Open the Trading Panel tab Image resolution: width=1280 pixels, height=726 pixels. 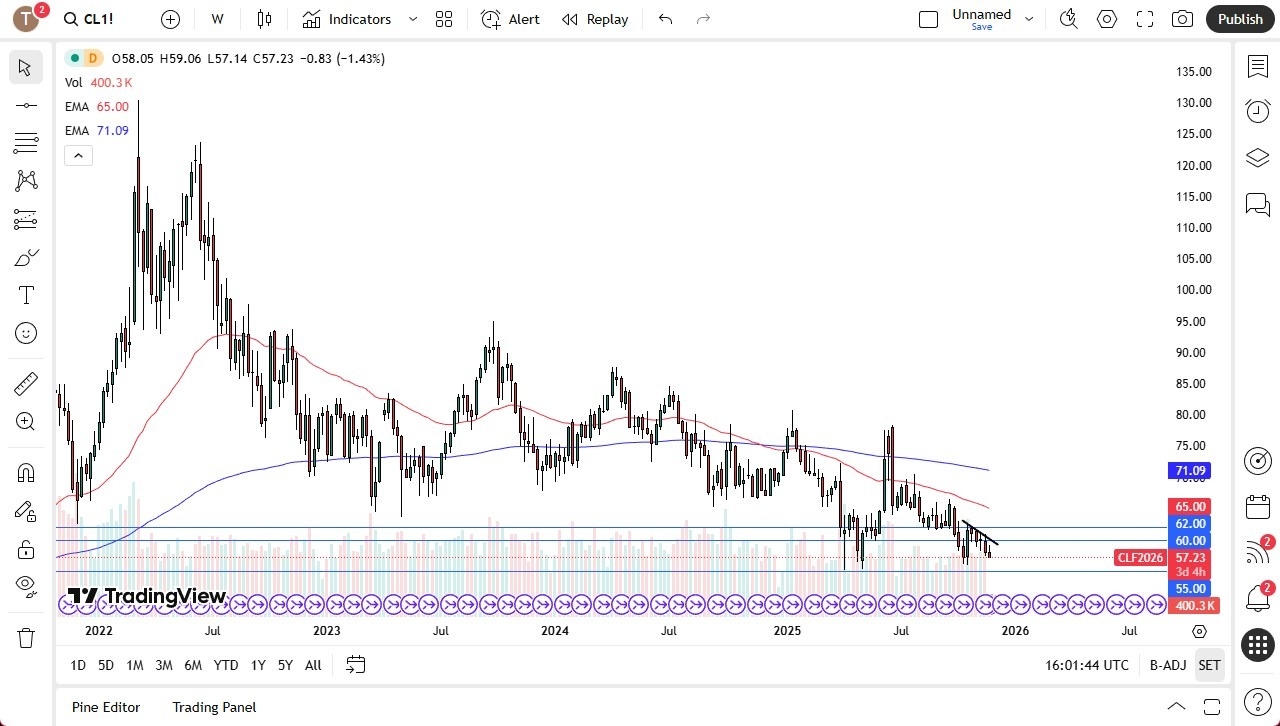pyautogui.click(x=213, y=707)
